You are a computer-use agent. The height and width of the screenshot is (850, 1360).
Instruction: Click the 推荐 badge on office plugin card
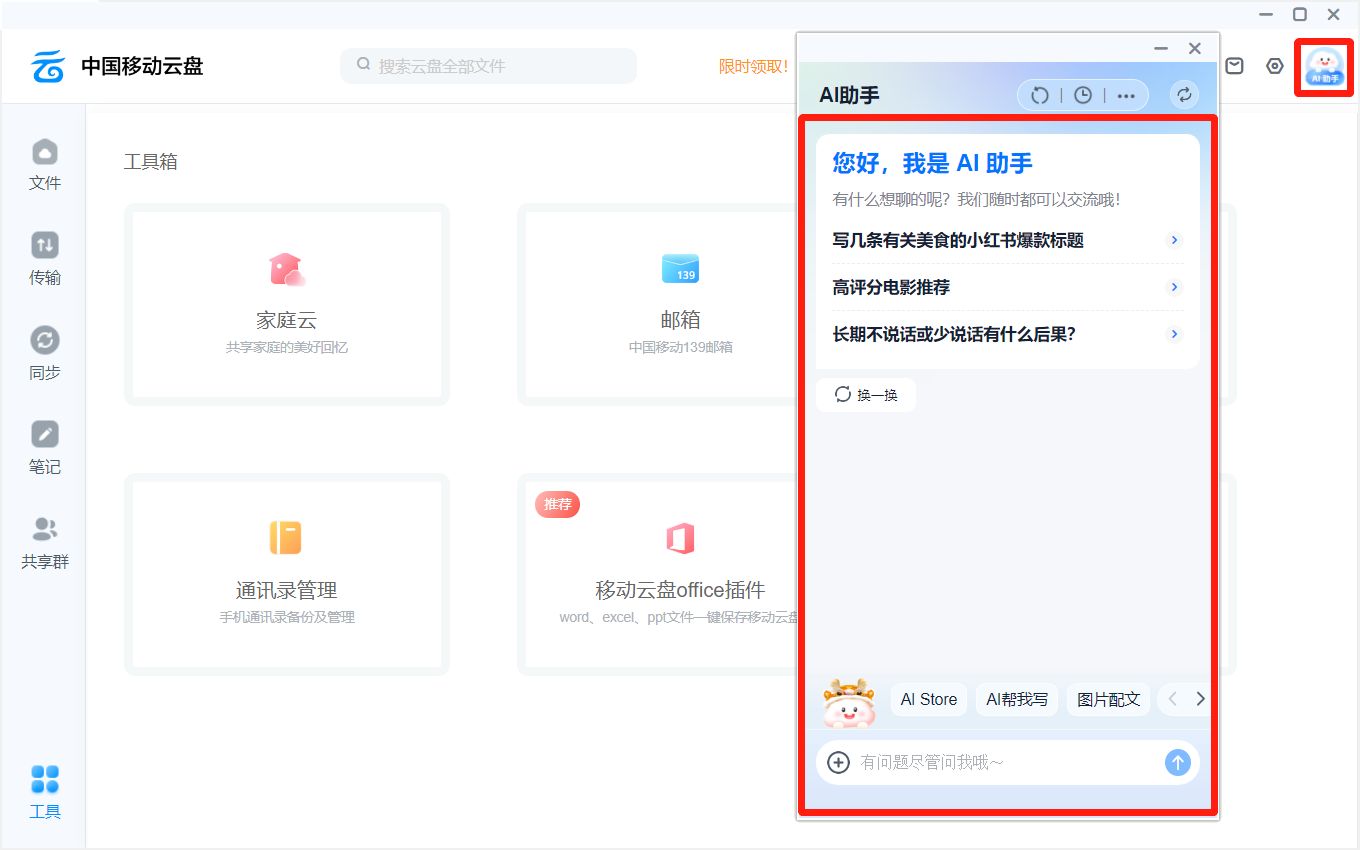(557, 504)
